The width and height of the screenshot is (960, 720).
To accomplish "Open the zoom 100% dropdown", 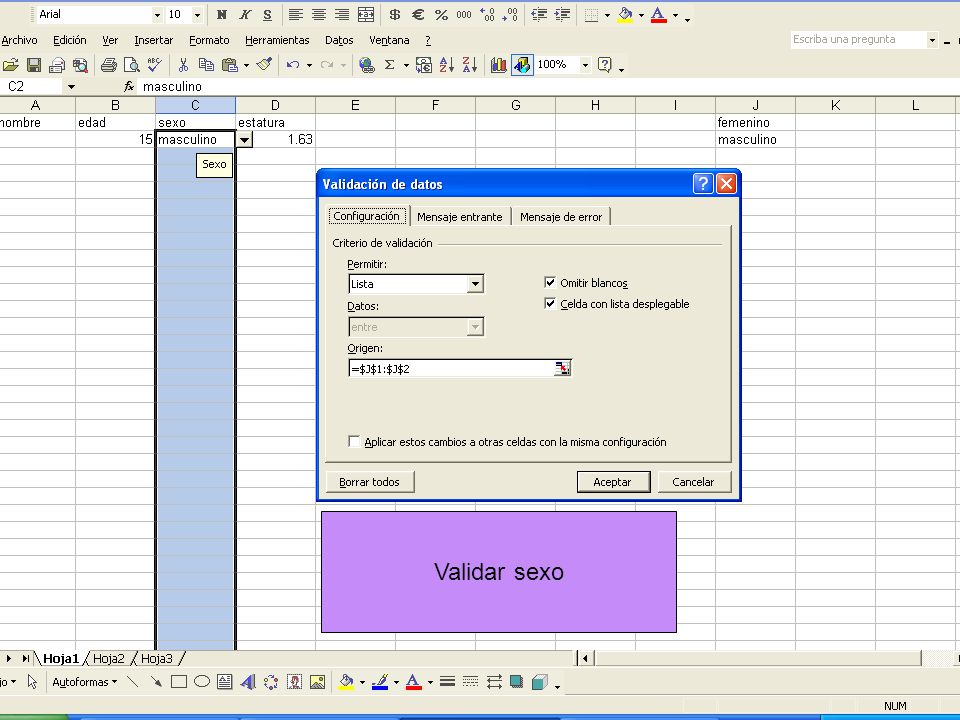I will click(585, 65).
